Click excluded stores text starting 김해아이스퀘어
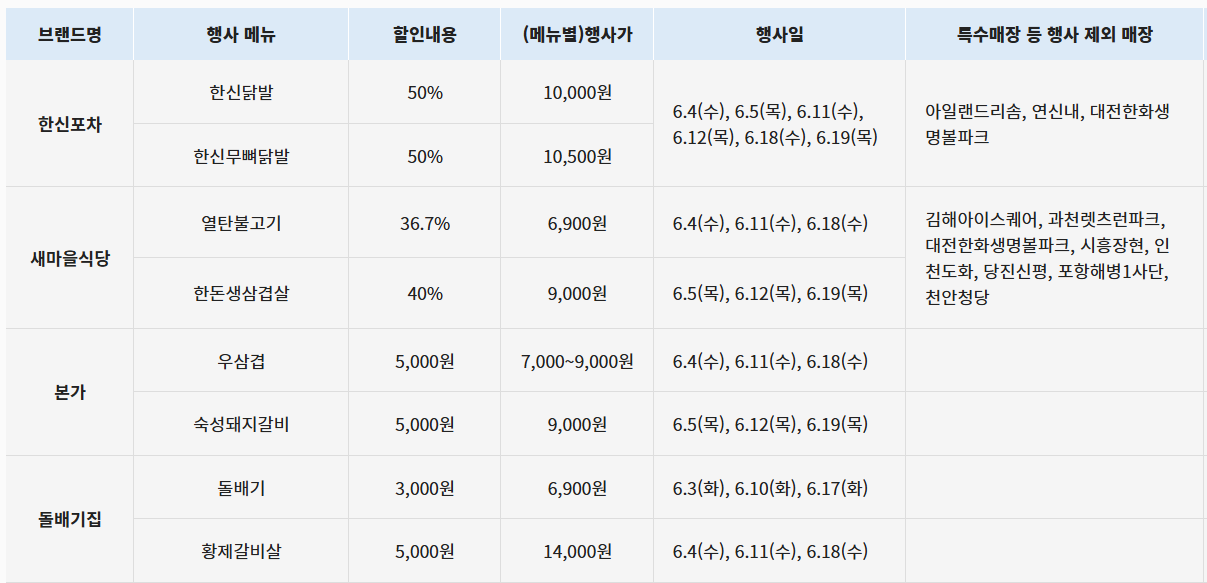The height and width of the screenshot is (583, 1207). click(x=1047, y=257)
